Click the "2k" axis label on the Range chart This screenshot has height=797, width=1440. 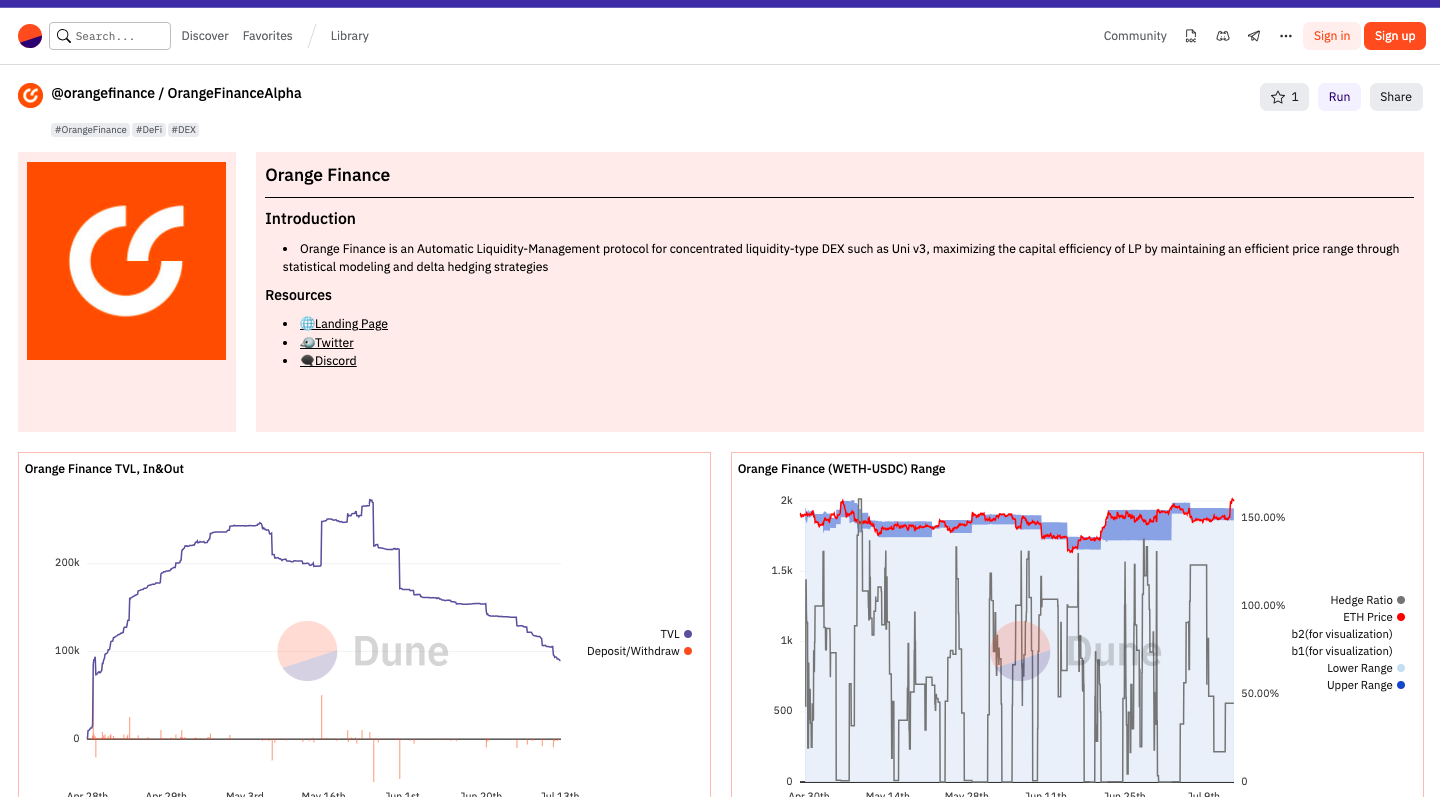[786, 501]
